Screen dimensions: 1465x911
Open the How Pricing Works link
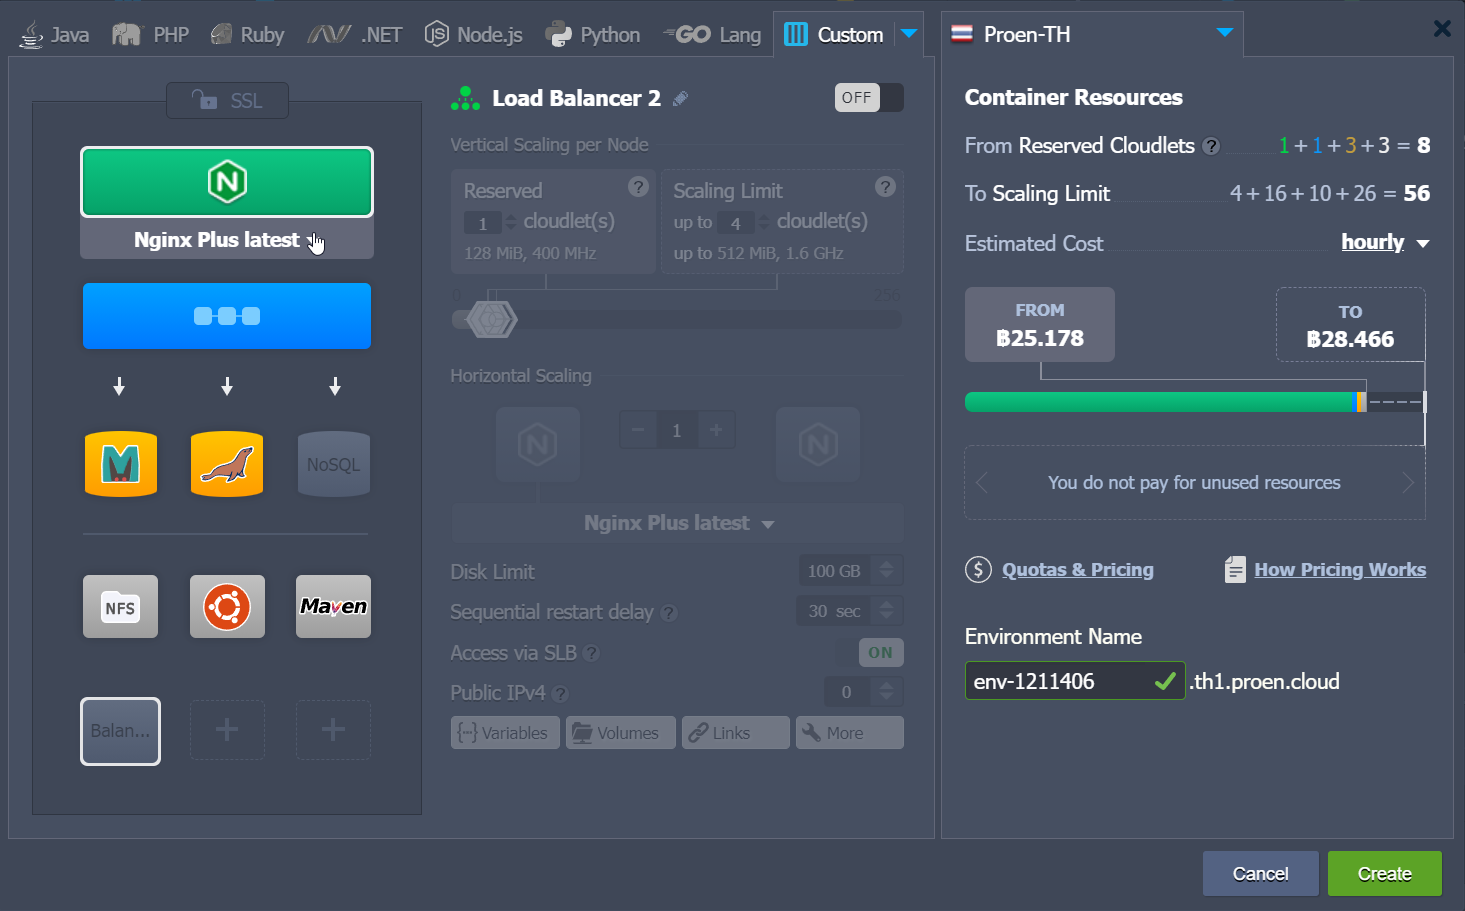[x=1340, y=569]
